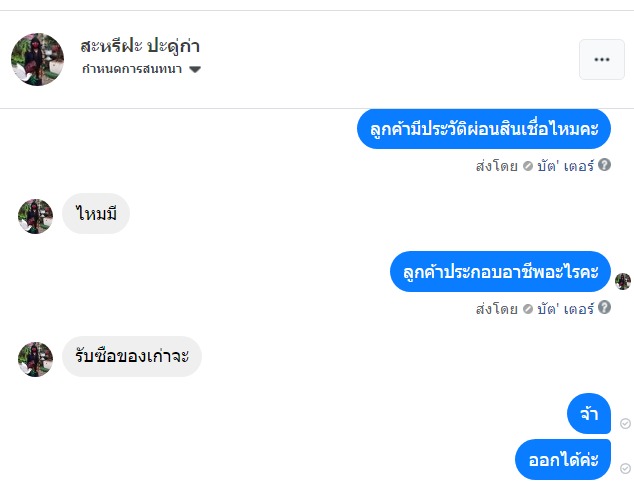Screen dimensions: 634x494
Task: Click the contact name "สะหรีฟะ ปะดู่ก่า"
Action: (x=140, y=46)
